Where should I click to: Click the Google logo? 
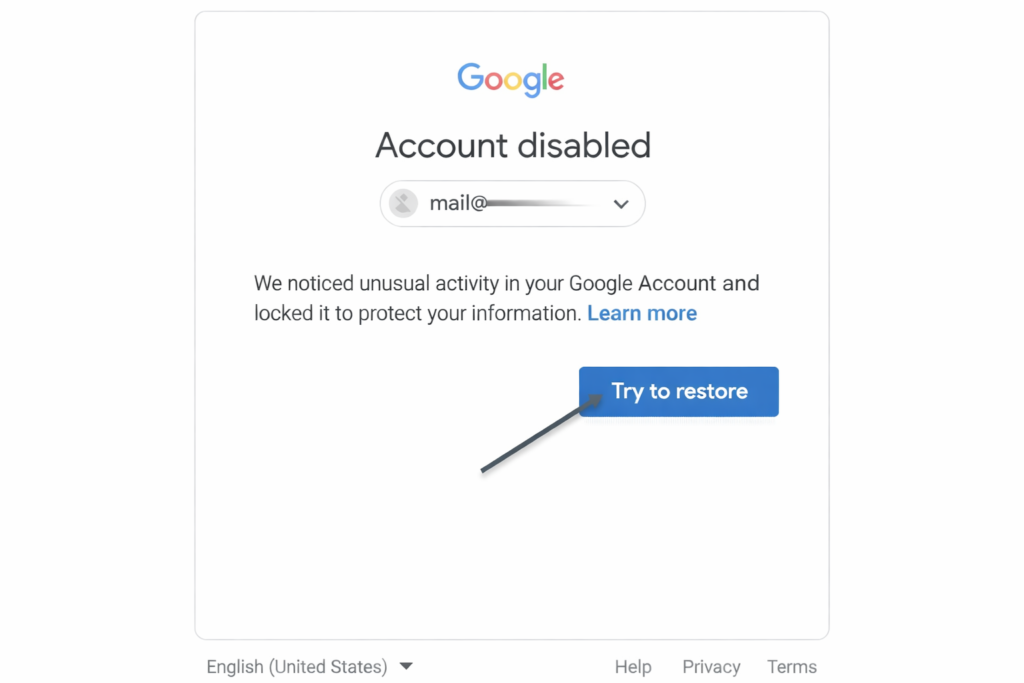coord(511,79)
